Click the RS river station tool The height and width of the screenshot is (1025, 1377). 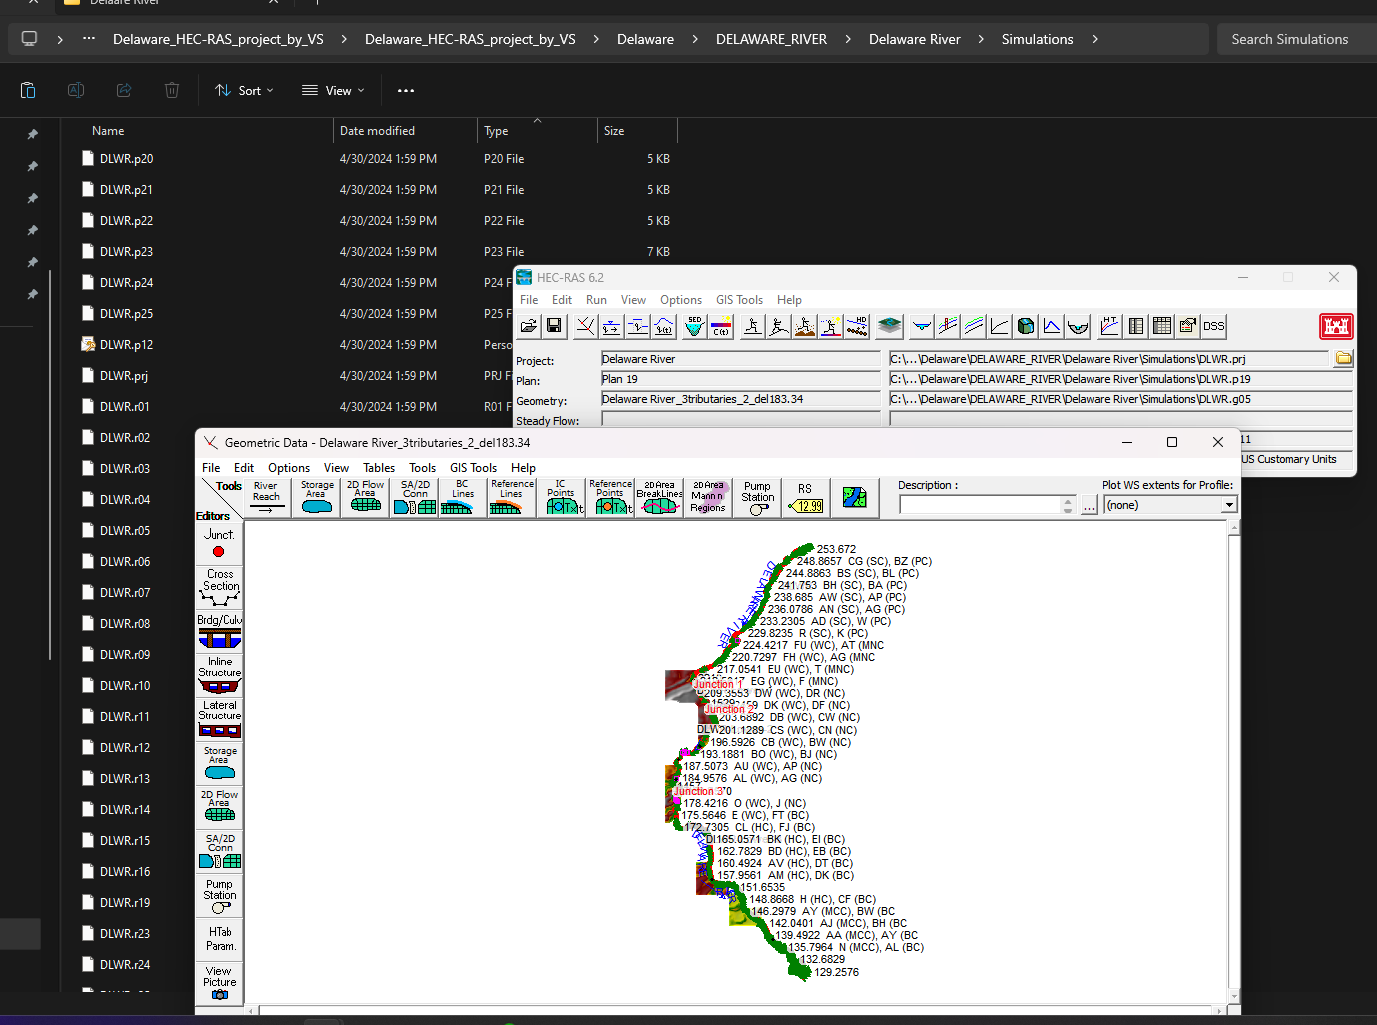pyautogui.click(x=805, y=498)
